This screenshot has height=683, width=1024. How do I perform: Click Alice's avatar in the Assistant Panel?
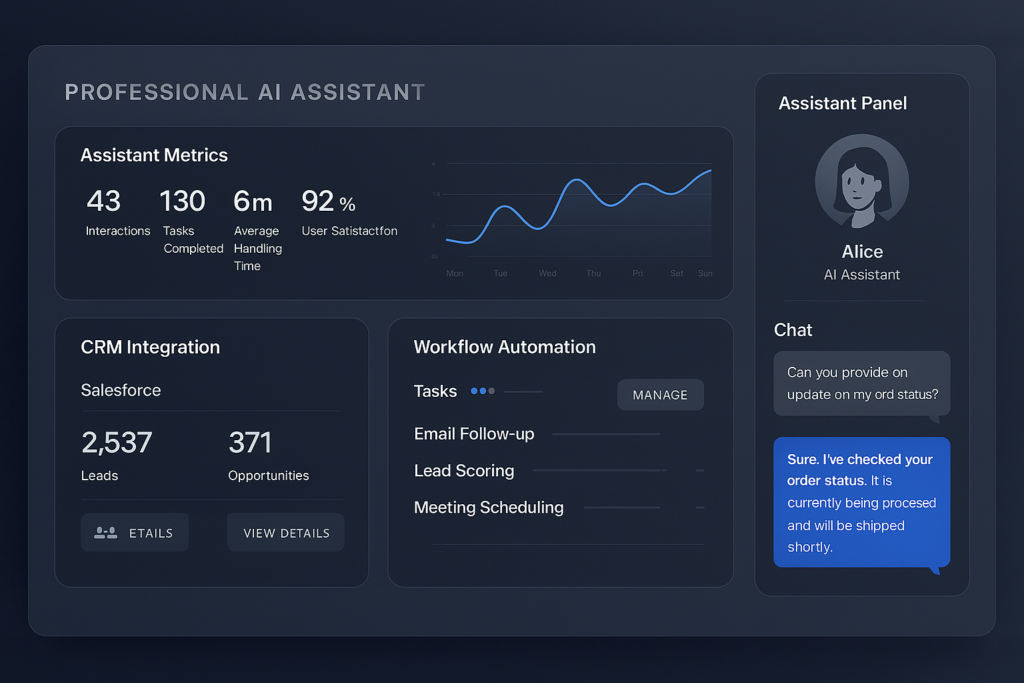click(861, 181)
